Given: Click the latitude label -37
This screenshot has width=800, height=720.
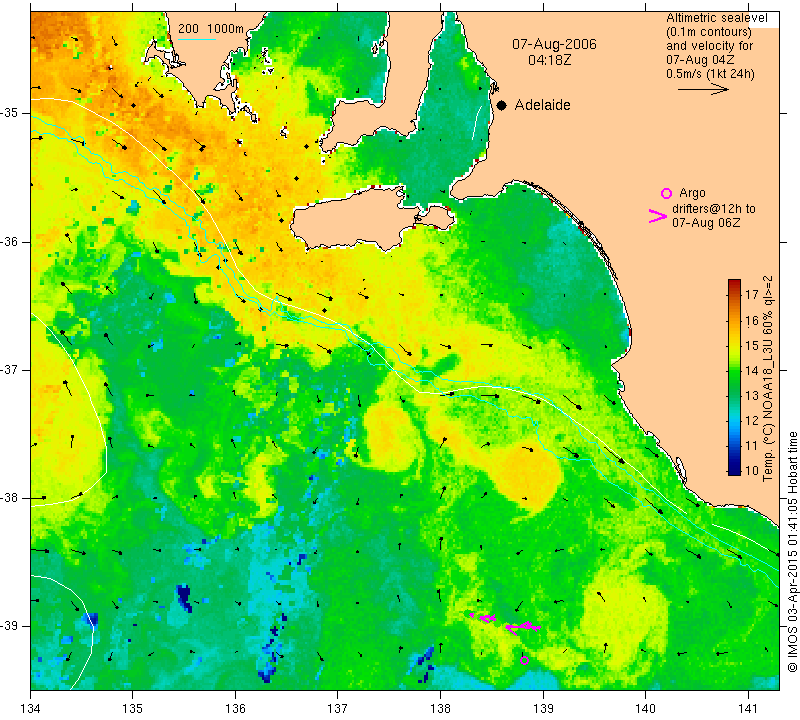Looking at the screenshot, I should [x=10, y=369].
